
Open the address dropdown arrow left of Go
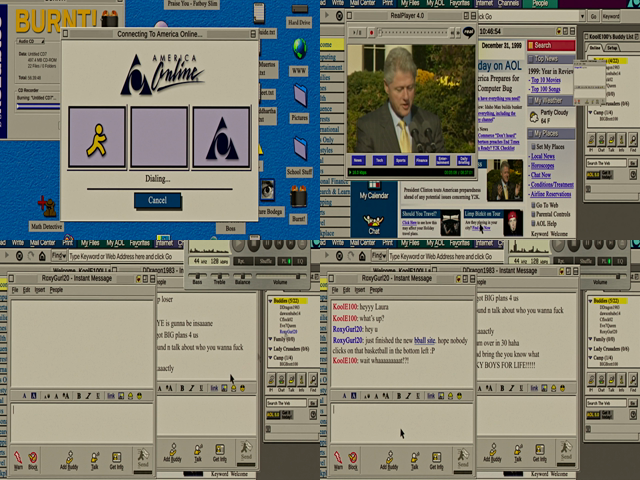[x=582, y=16]
